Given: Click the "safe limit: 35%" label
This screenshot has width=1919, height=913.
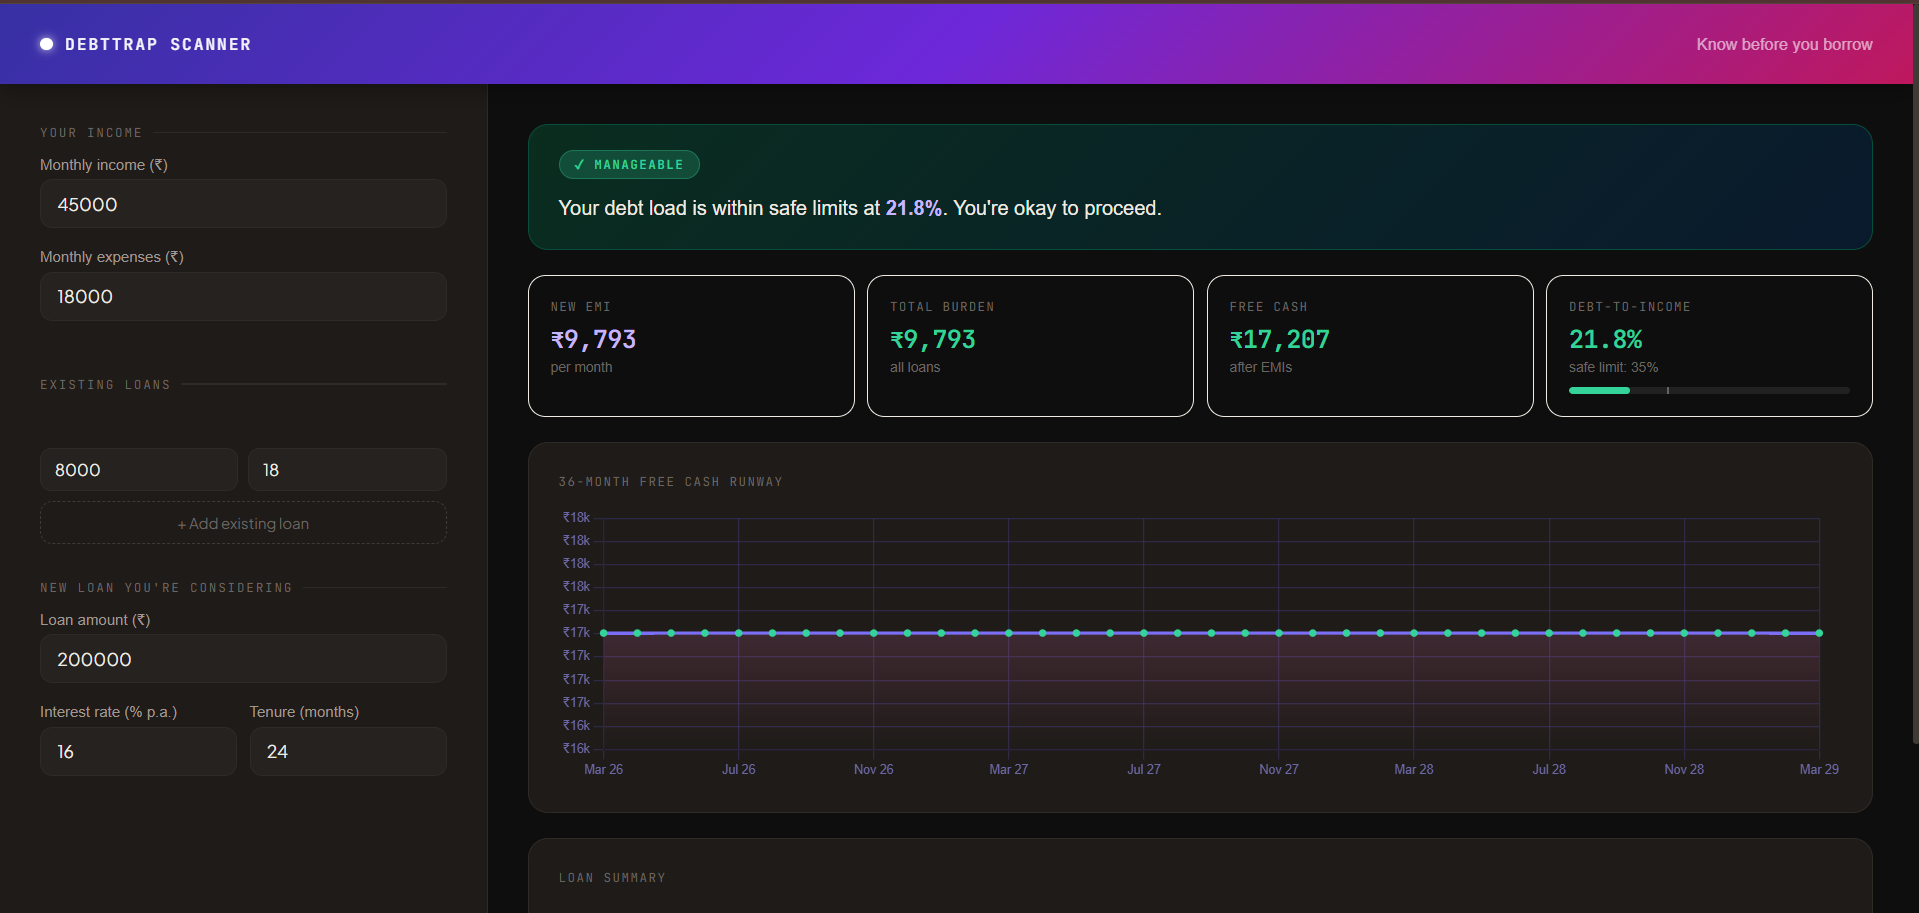Looking at the screenshot, I should pyautogui.click(x=1613, y=367).
